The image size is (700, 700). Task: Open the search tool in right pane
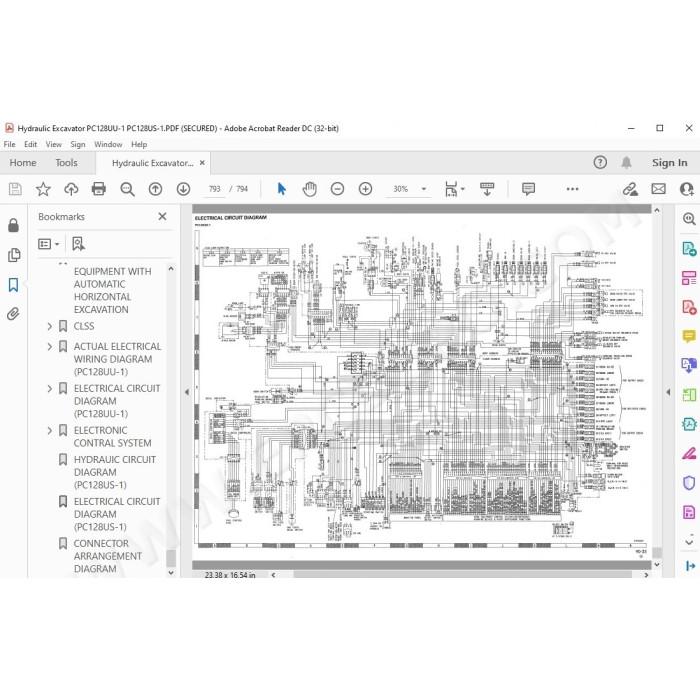689,219
